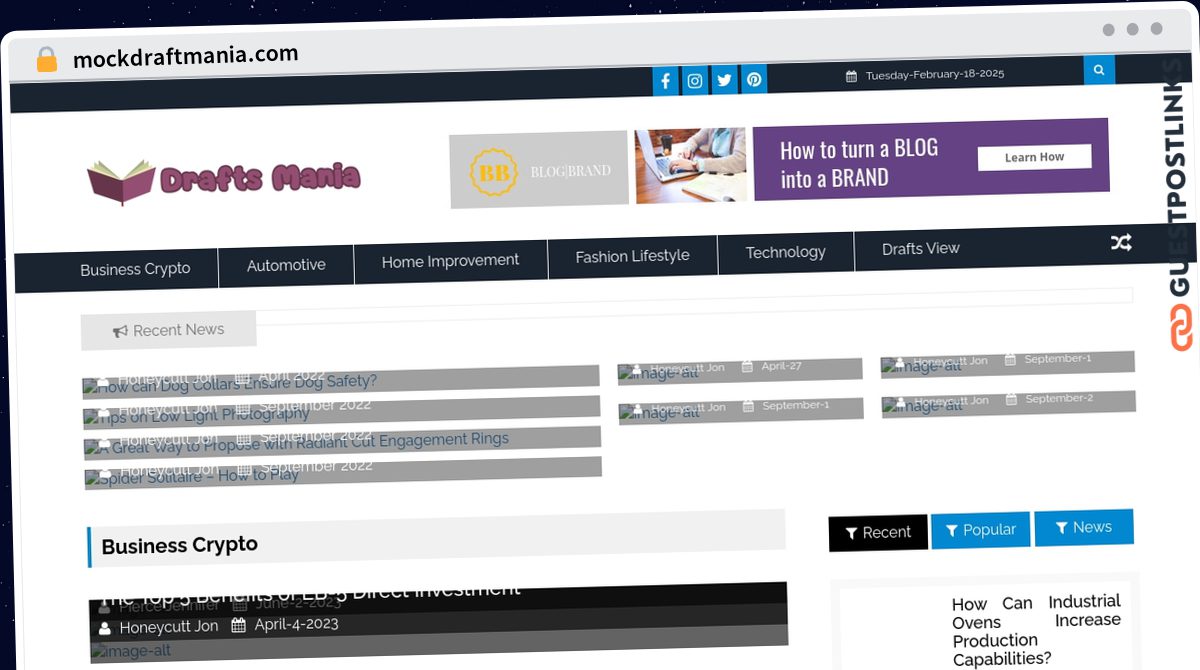The height and width of the screenshot is (670, 1200).
Task: Open the Pinterest social icon
Action: click(x=754, y=80)
